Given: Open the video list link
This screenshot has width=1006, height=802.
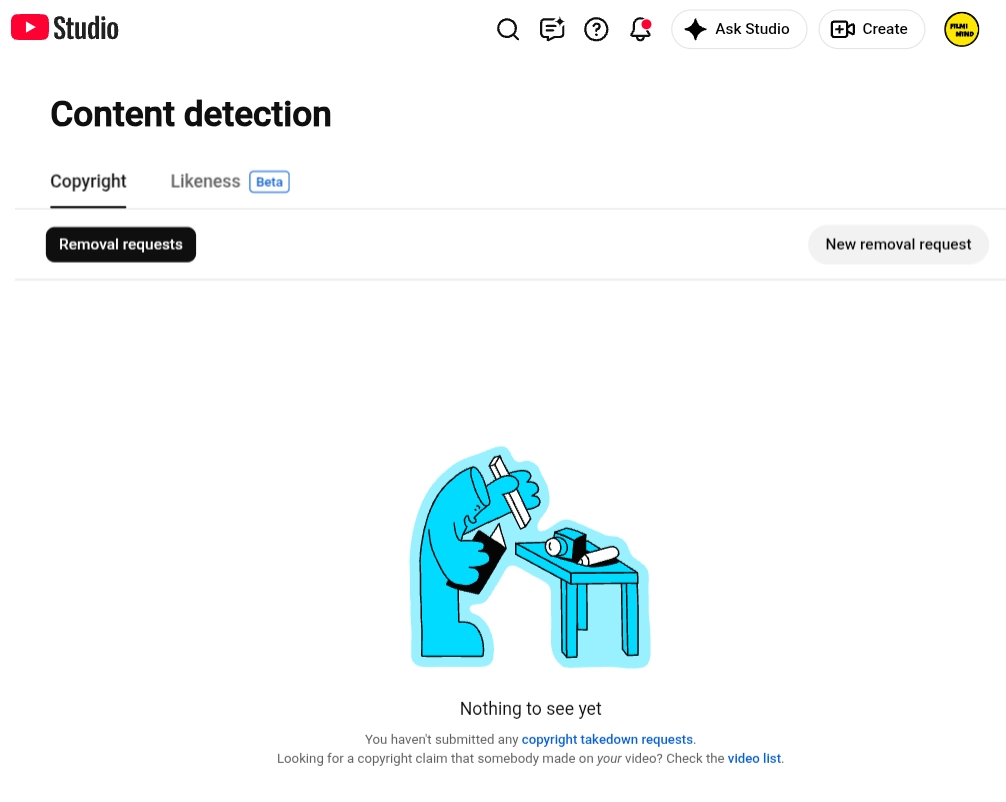Looking at the screenshot, I should pos(754,758).
